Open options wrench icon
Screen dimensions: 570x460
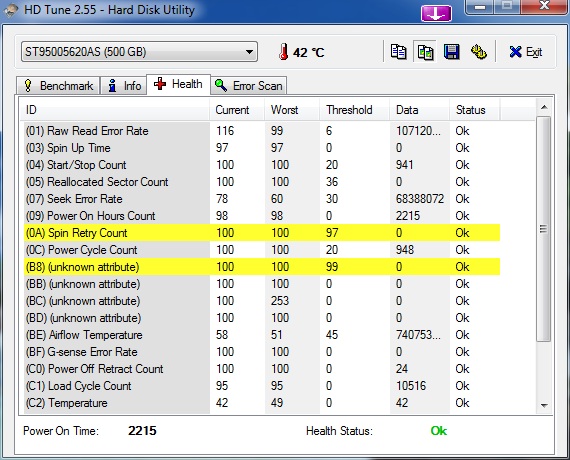479,52
